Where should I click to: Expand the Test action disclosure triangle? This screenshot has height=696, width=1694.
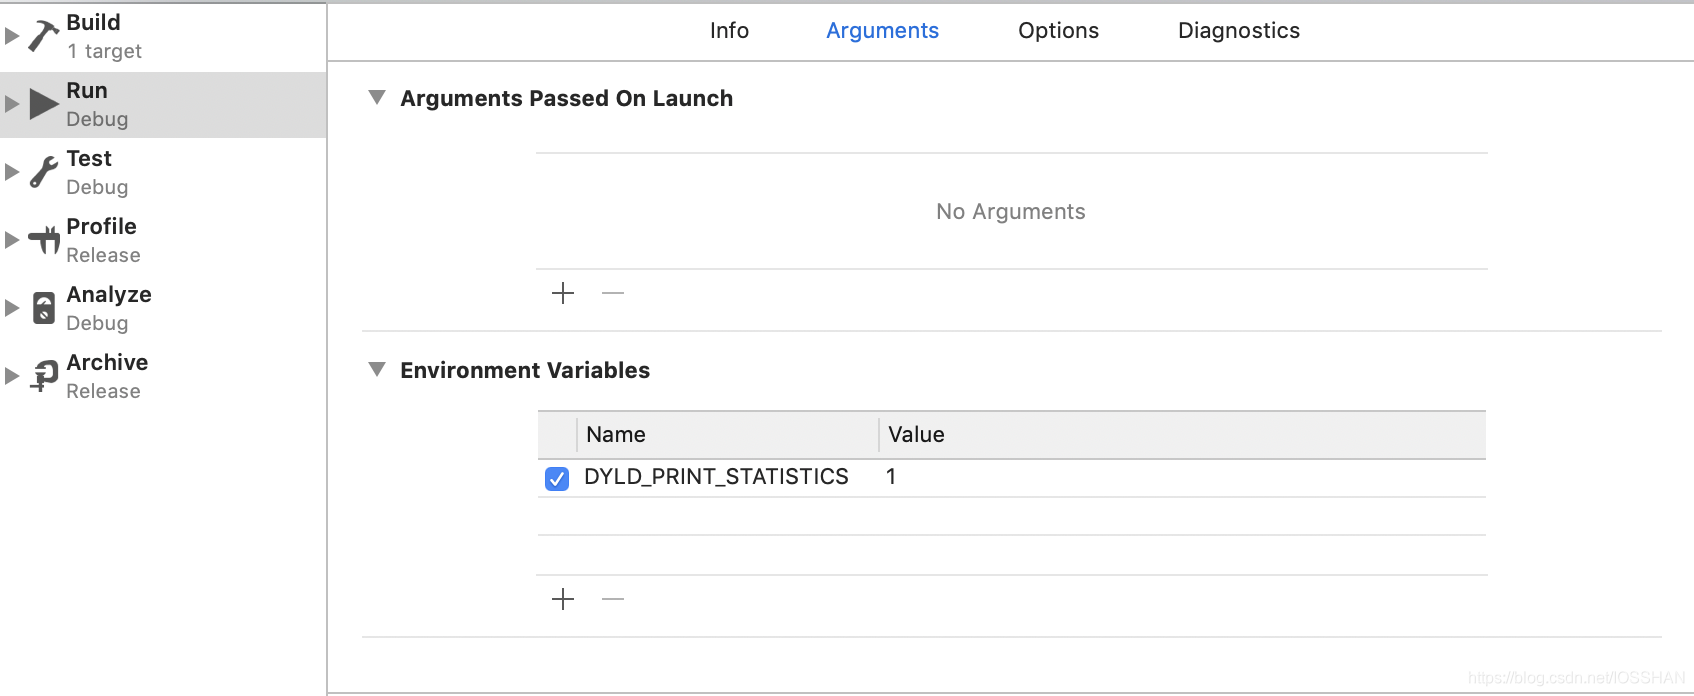tap(12, 172)
